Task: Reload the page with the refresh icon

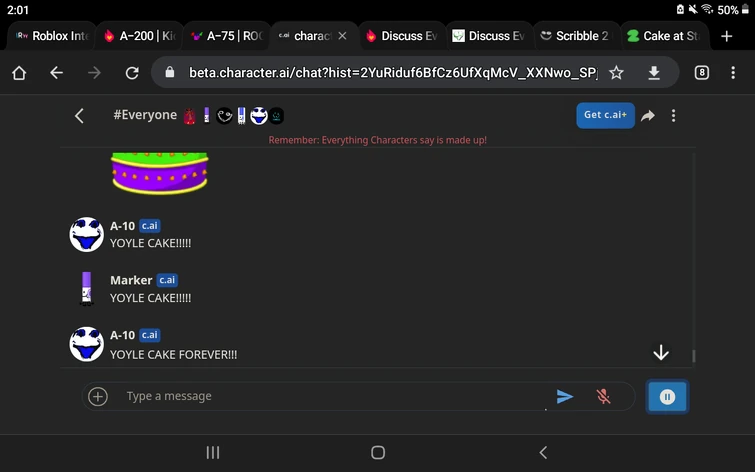Action: (x=132, y=73)
